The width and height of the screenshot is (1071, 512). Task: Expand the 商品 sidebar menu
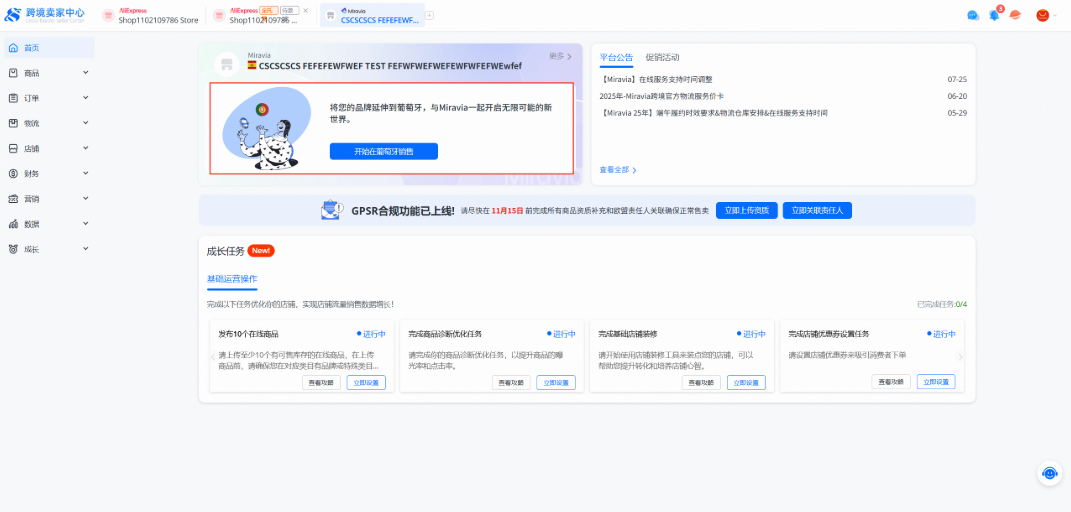pyautogui.click(x=48, y=73)
